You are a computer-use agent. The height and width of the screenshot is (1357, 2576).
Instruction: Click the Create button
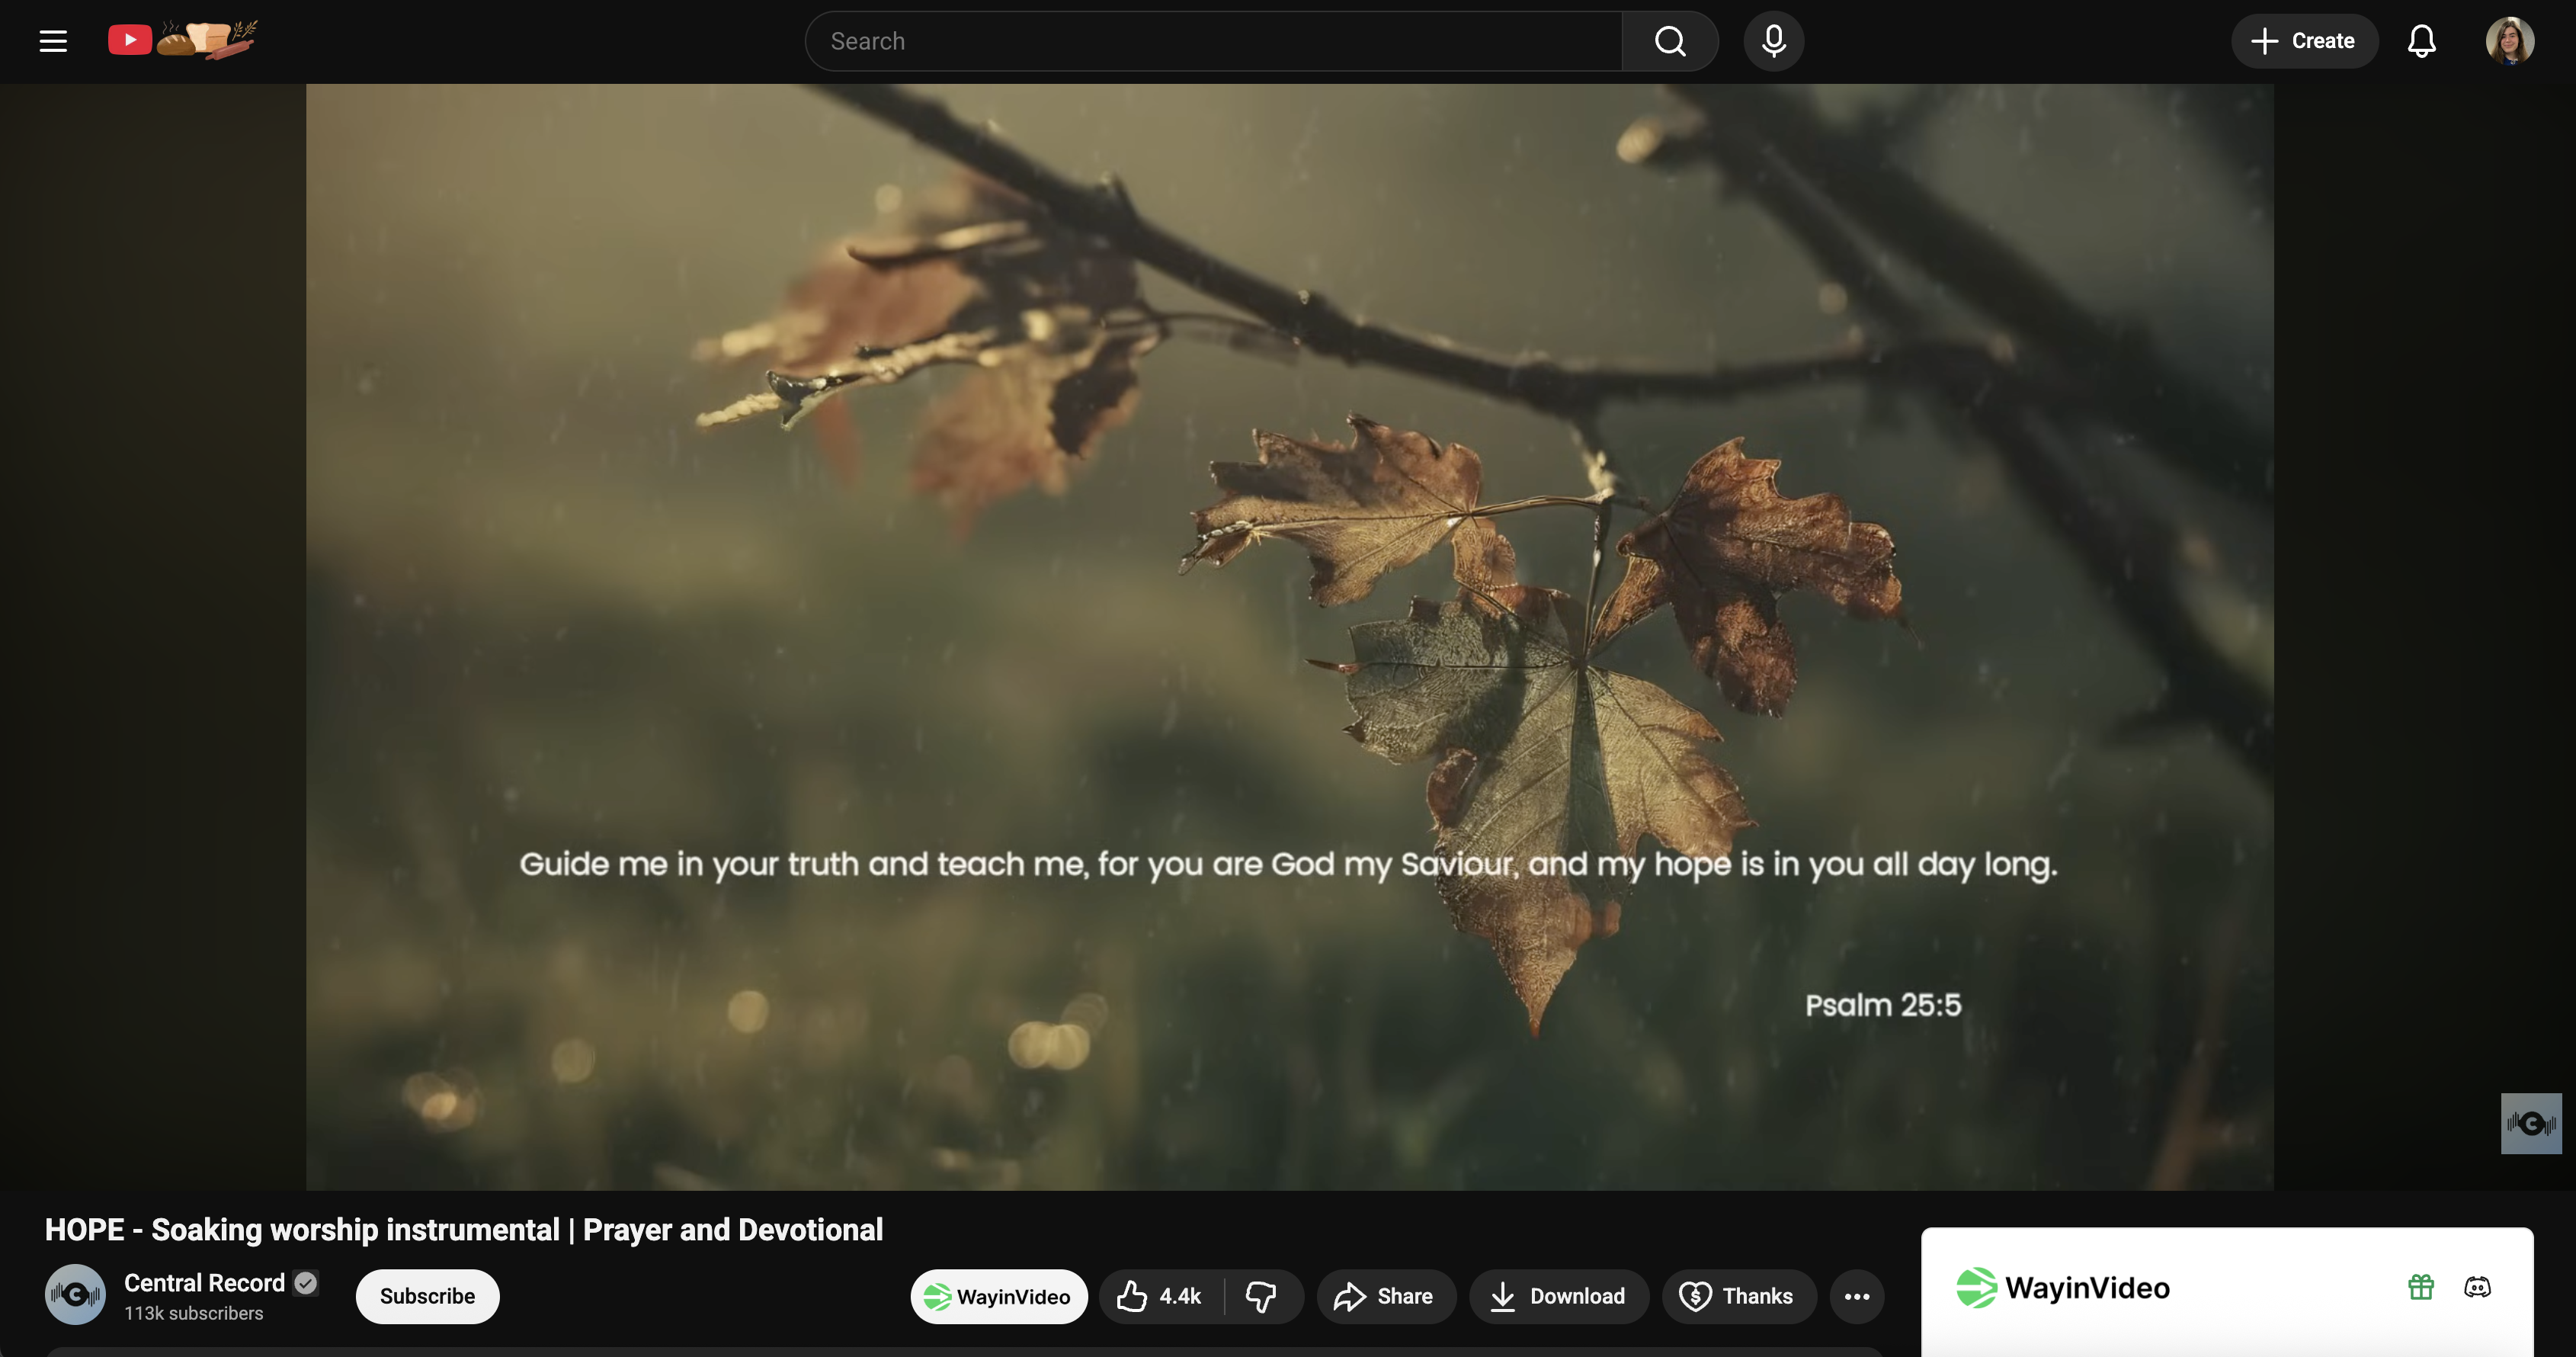point(2303,41)
